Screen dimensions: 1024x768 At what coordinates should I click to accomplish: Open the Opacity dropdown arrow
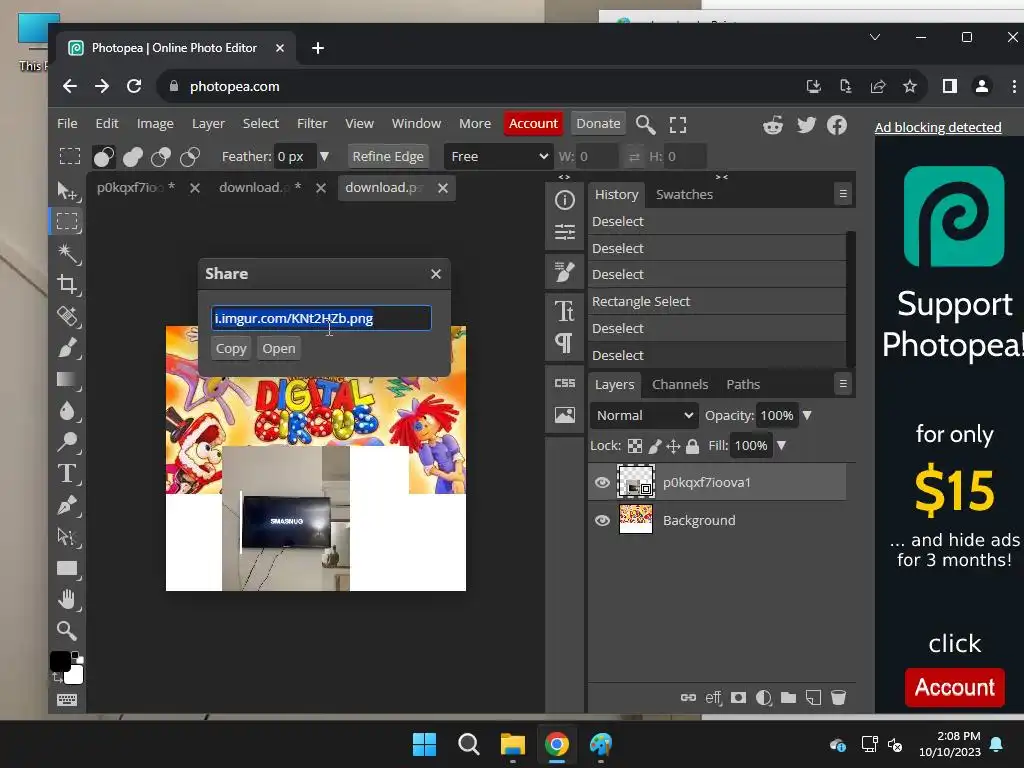coord(807,415)
